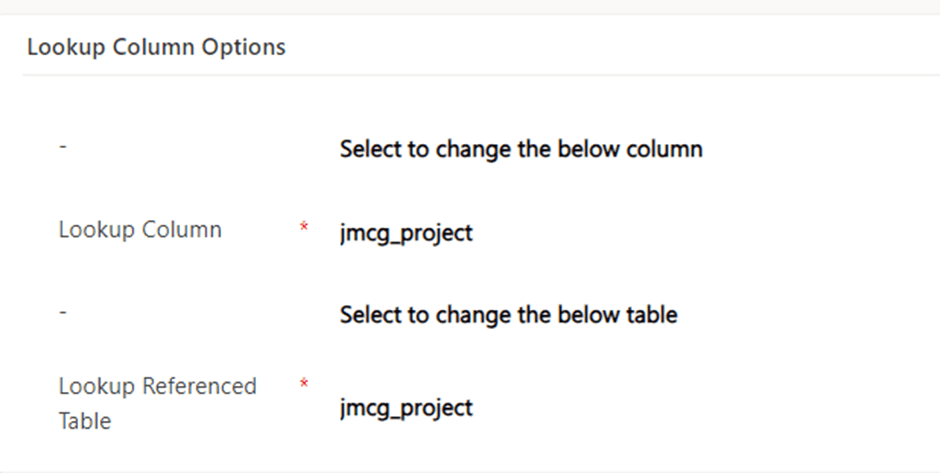The image size is (940, 473).
Task: Open the column selector above the Lookup Column field
Action: 520,149
